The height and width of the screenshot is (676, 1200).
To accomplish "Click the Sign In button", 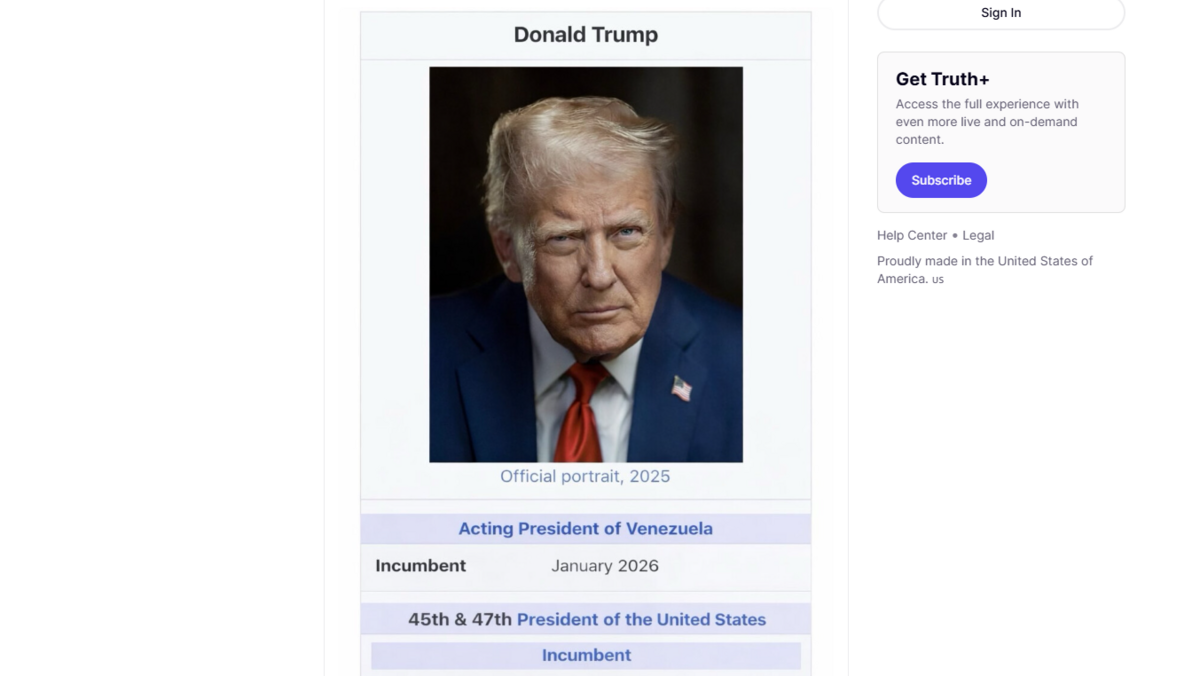I will click(x=1000, y=13).
